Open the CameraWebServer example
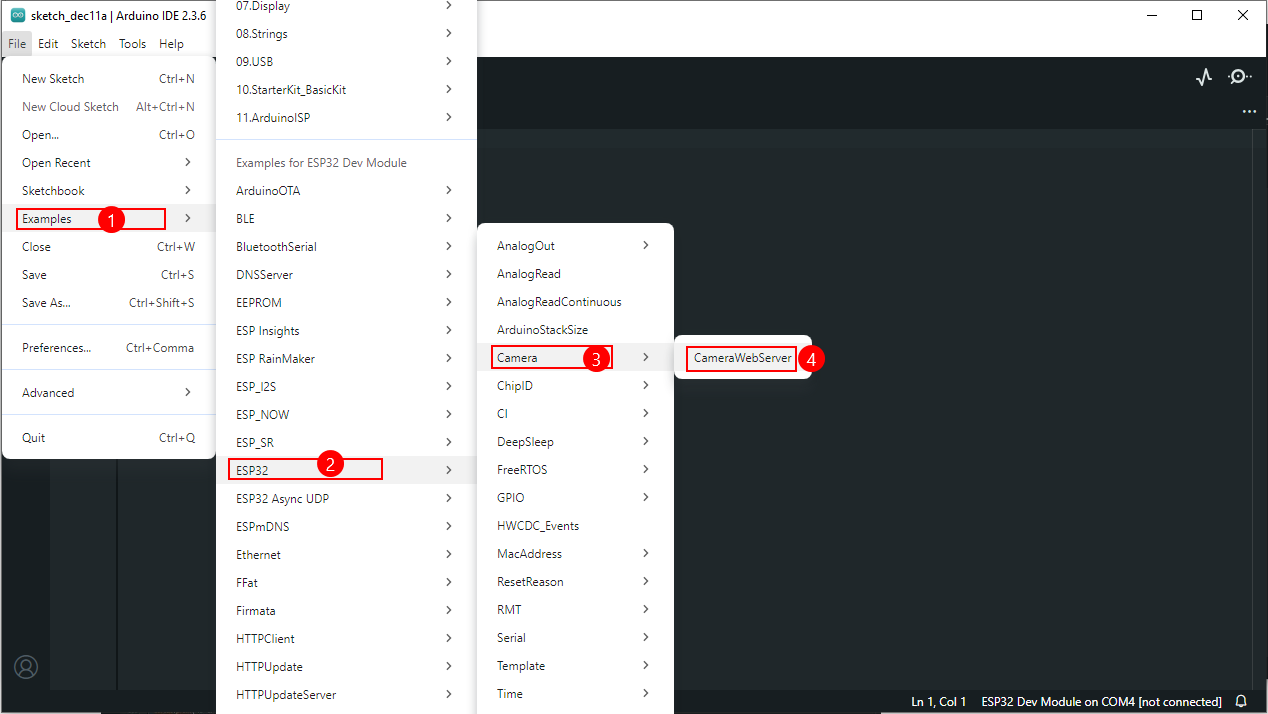 [x=742, y=358]
